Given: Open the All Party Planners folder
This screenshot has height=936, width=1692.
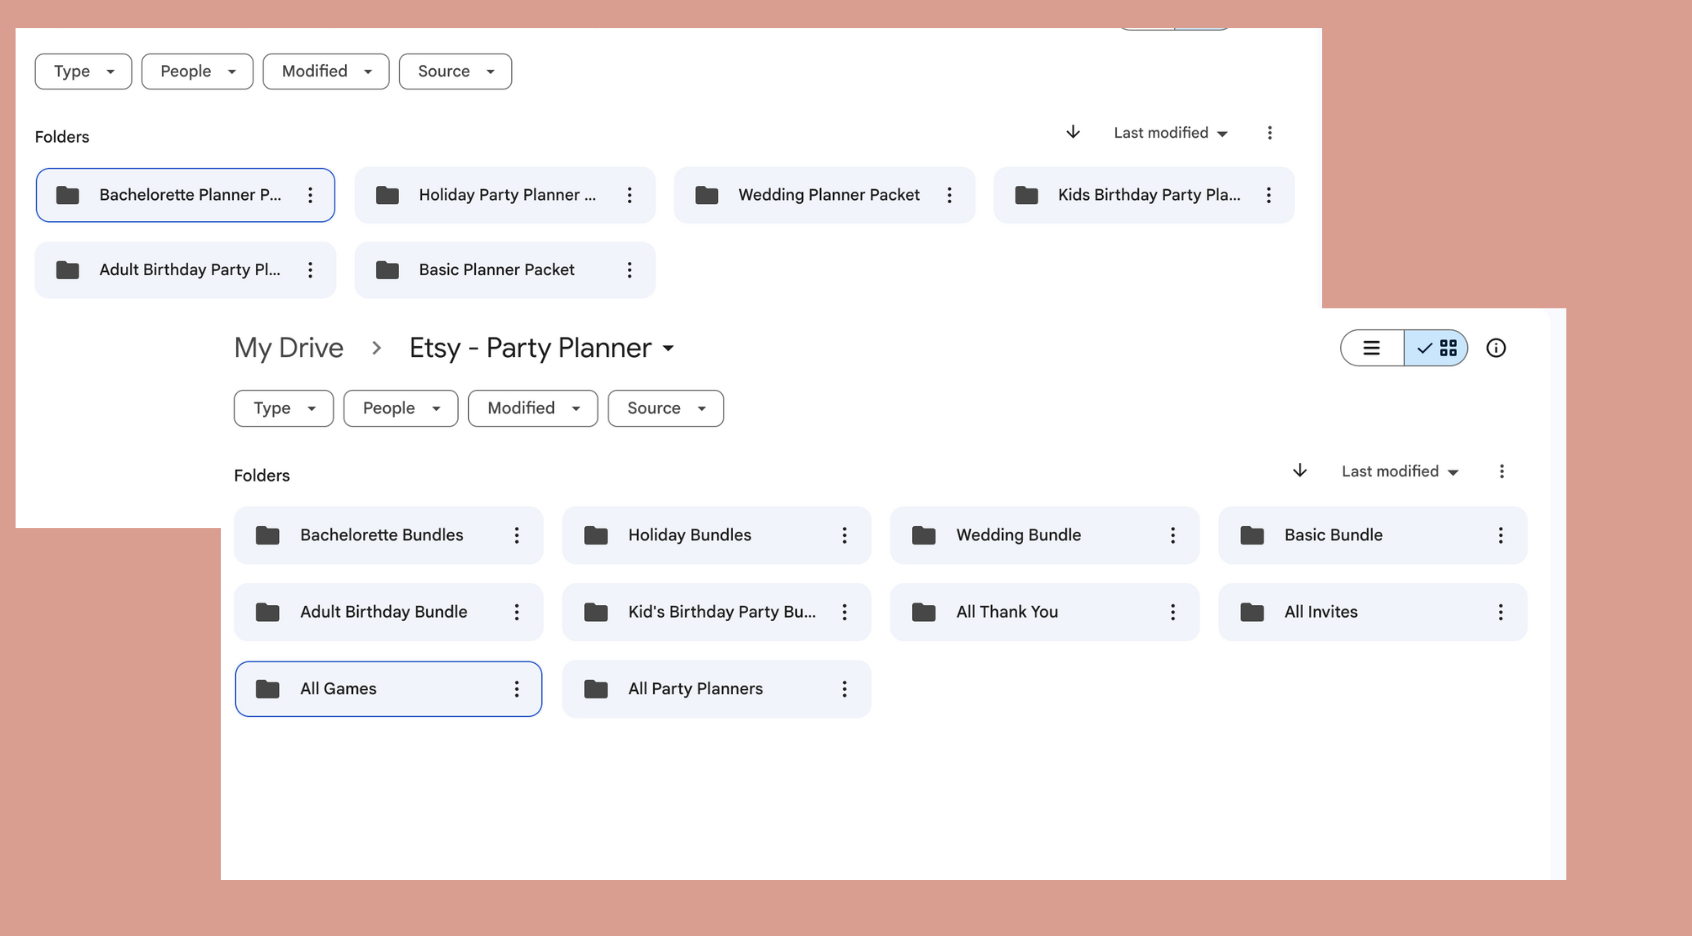Looking at the screenshot, I should pos(696,689).
